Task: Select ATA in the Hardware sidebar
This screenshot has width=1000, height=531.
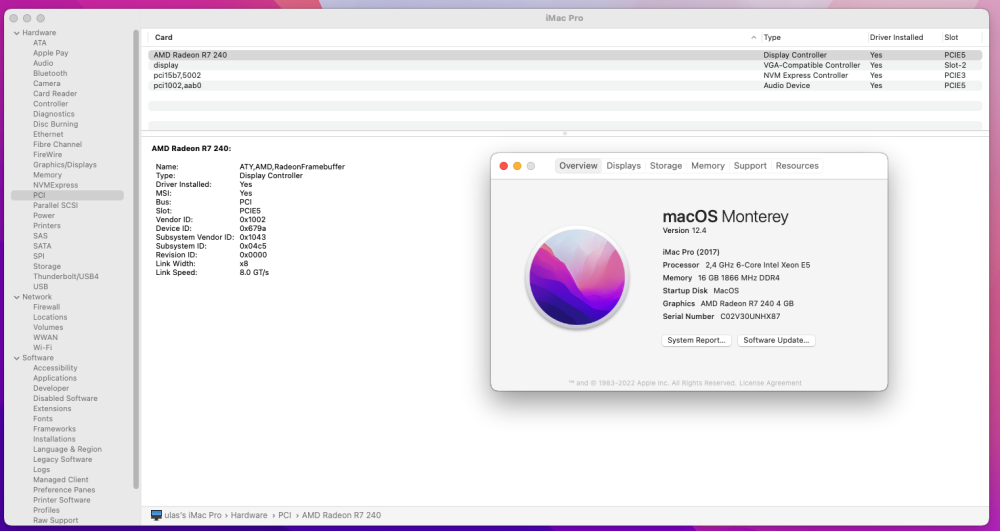Action: (40, 43)
